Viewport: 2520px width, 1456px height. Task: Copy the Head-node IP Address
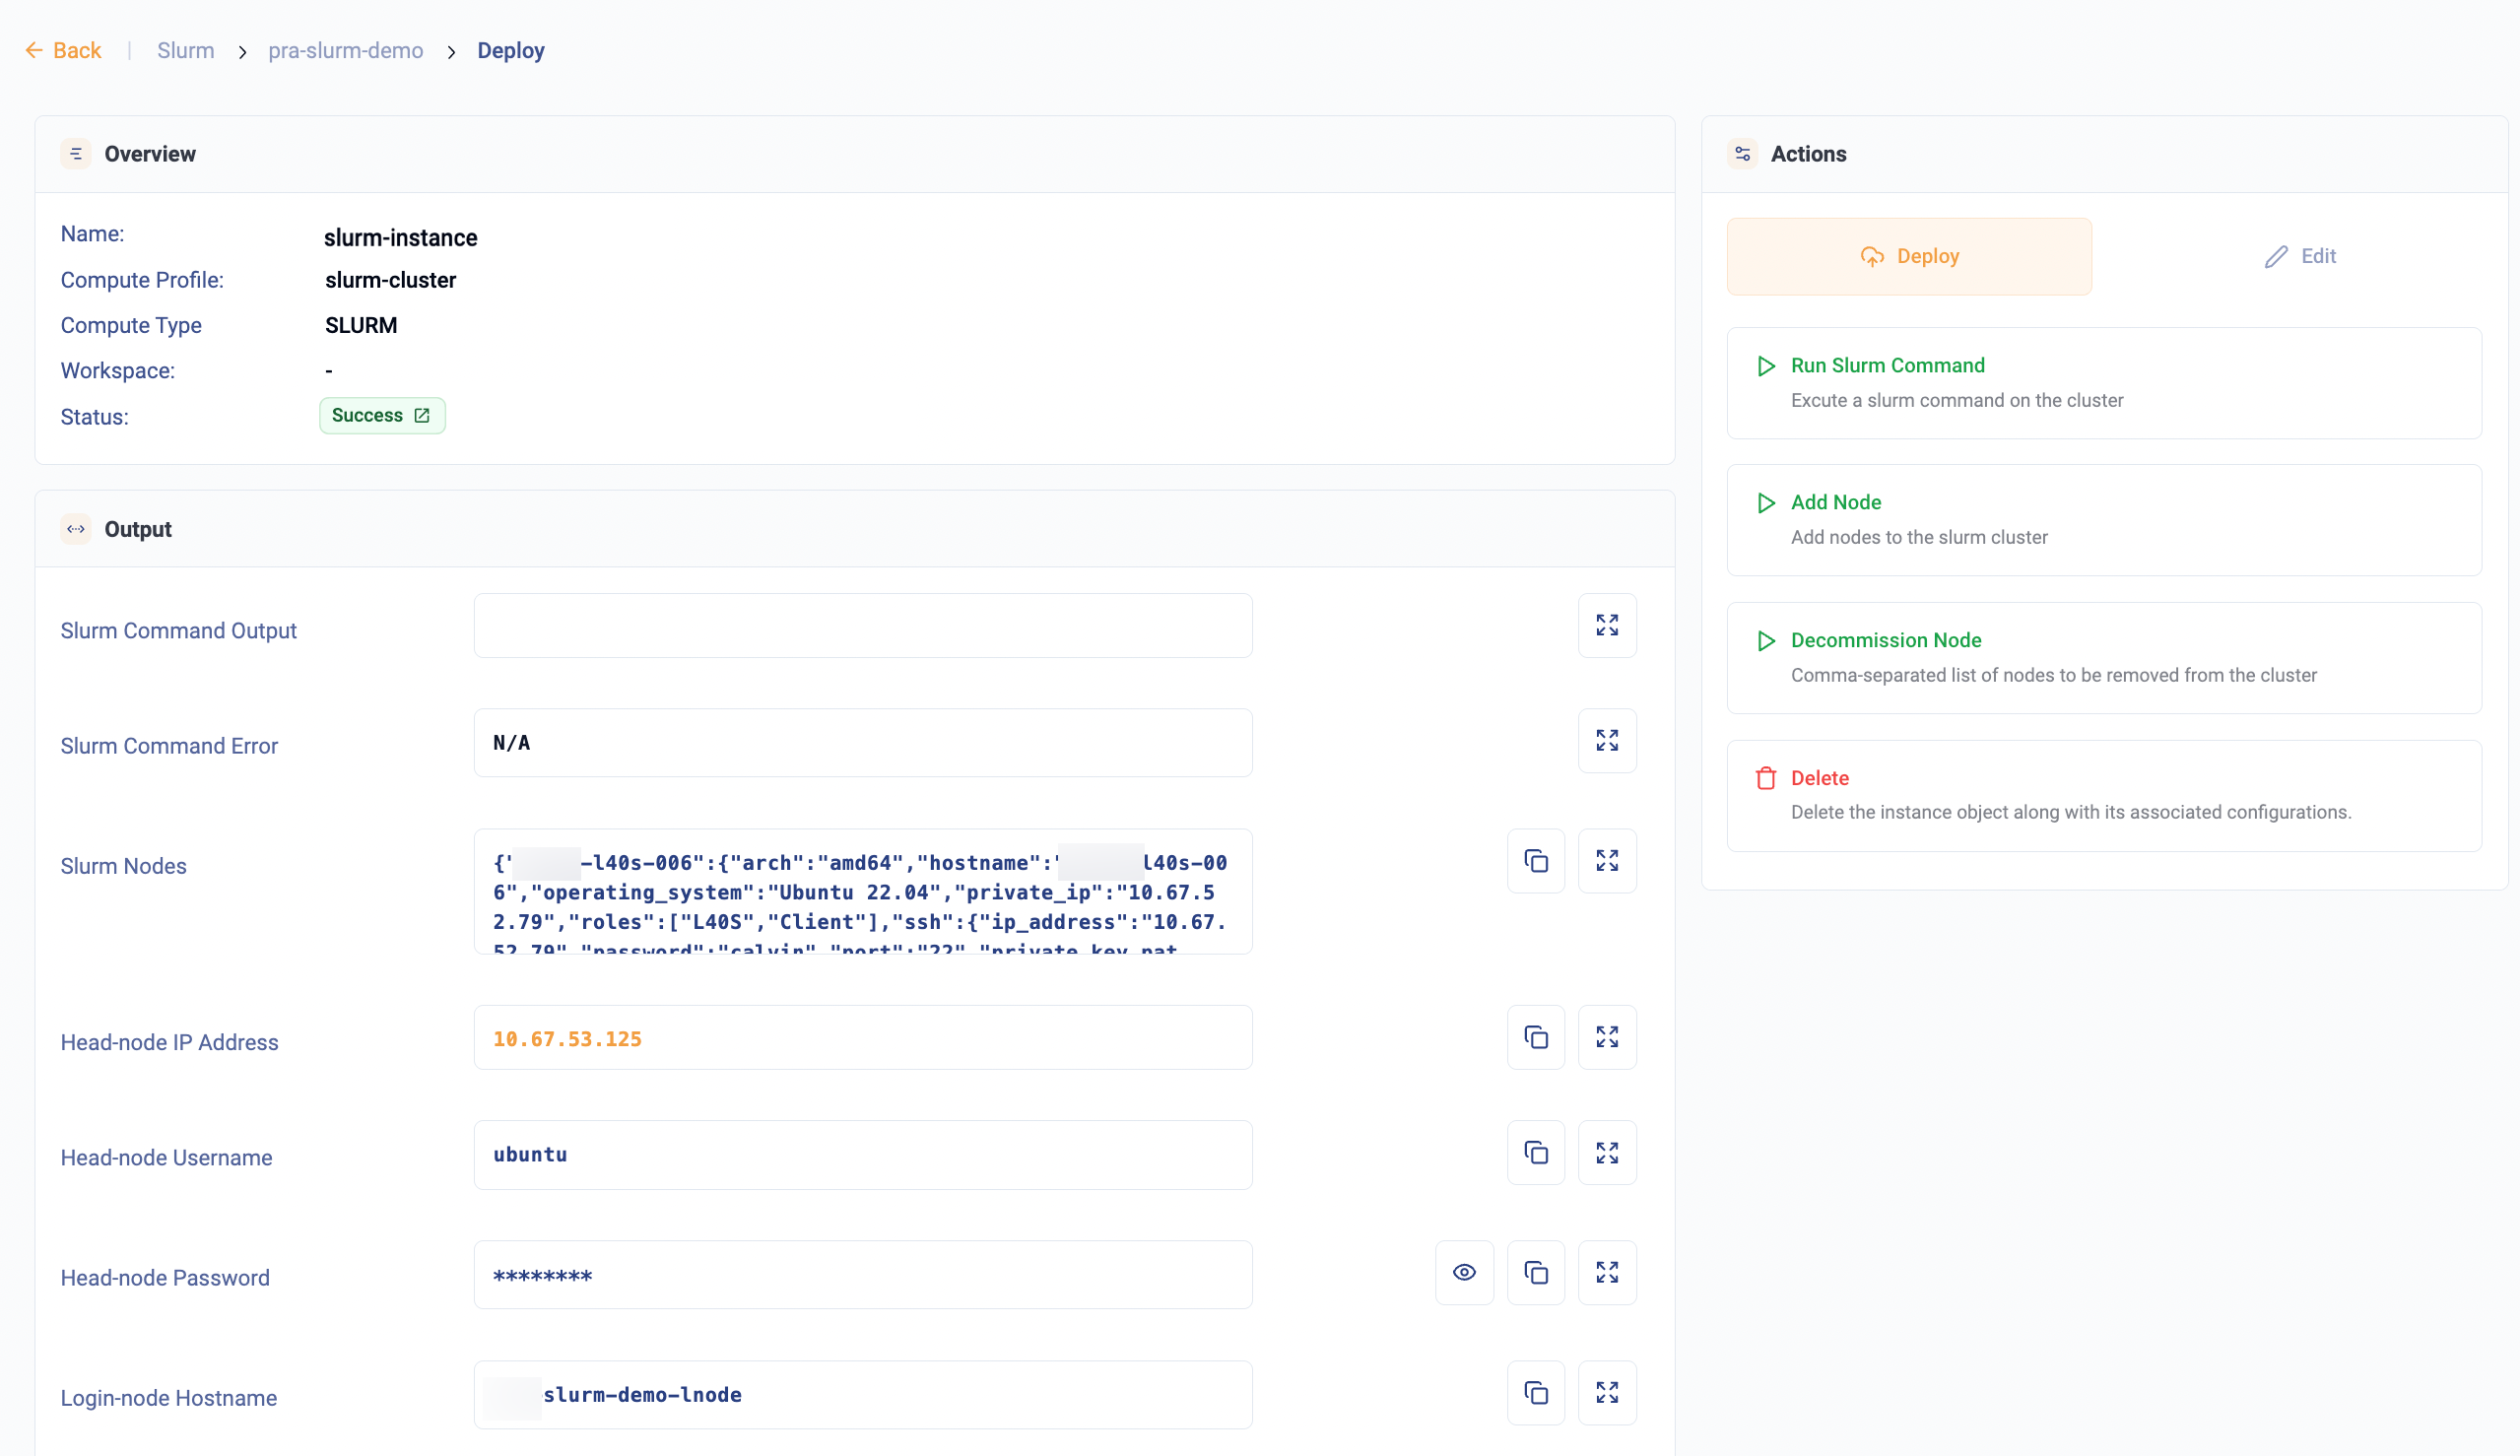click(x=1535, y=1037)
